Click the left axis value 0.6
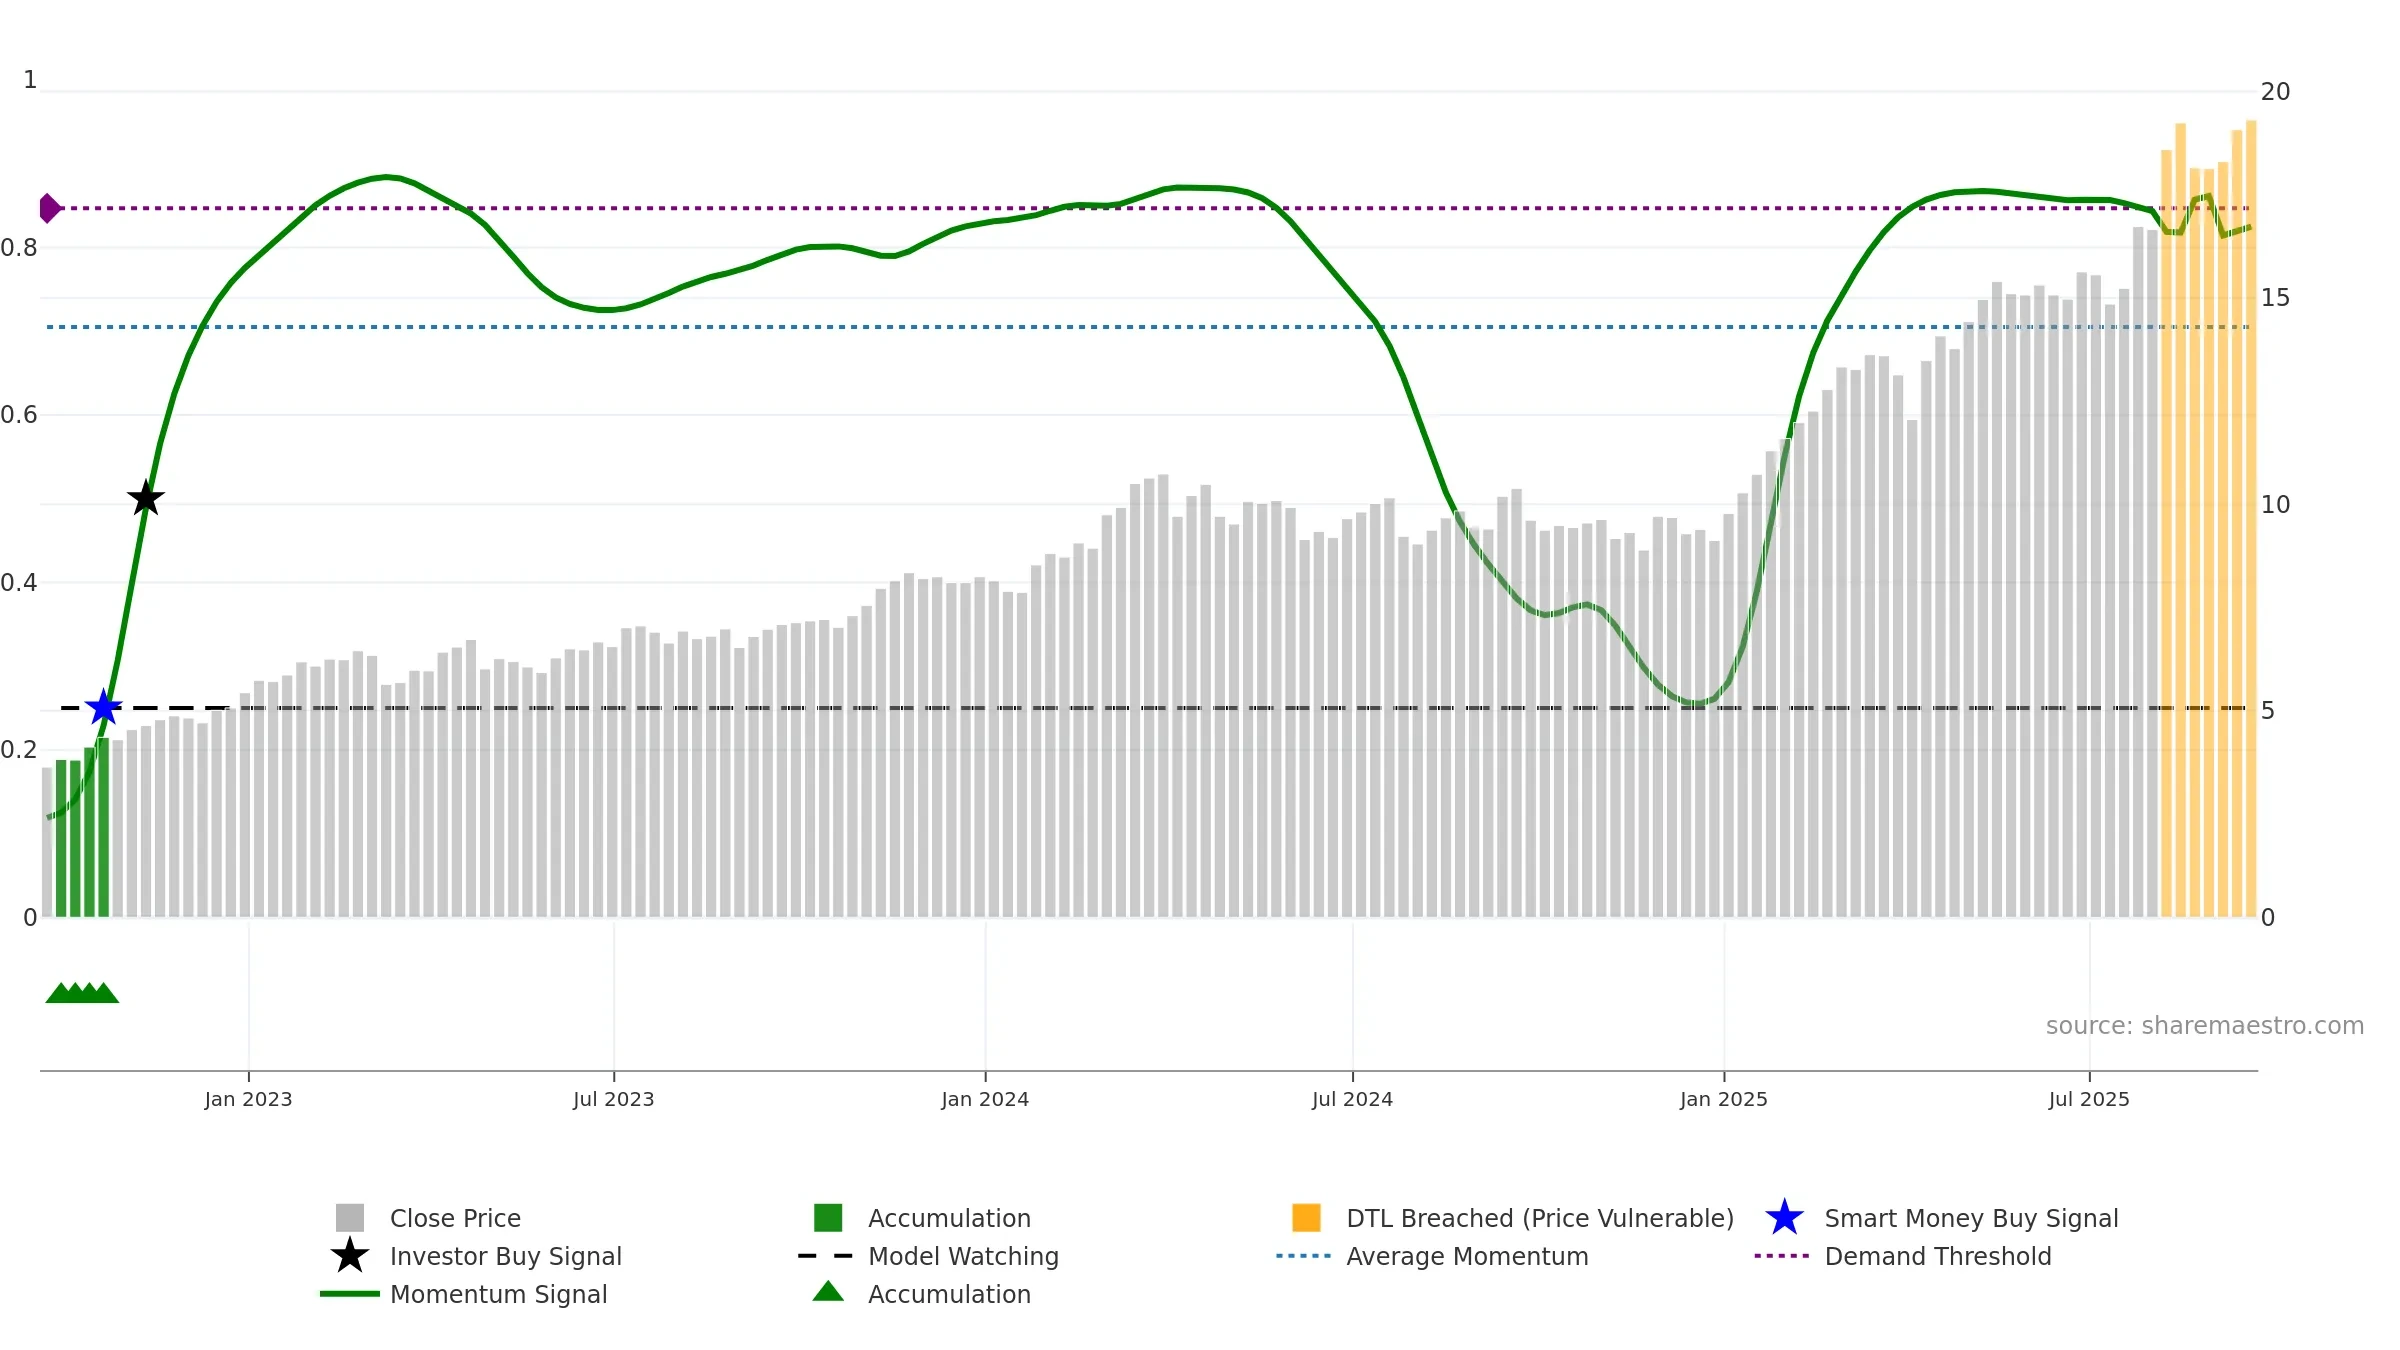 19,415
